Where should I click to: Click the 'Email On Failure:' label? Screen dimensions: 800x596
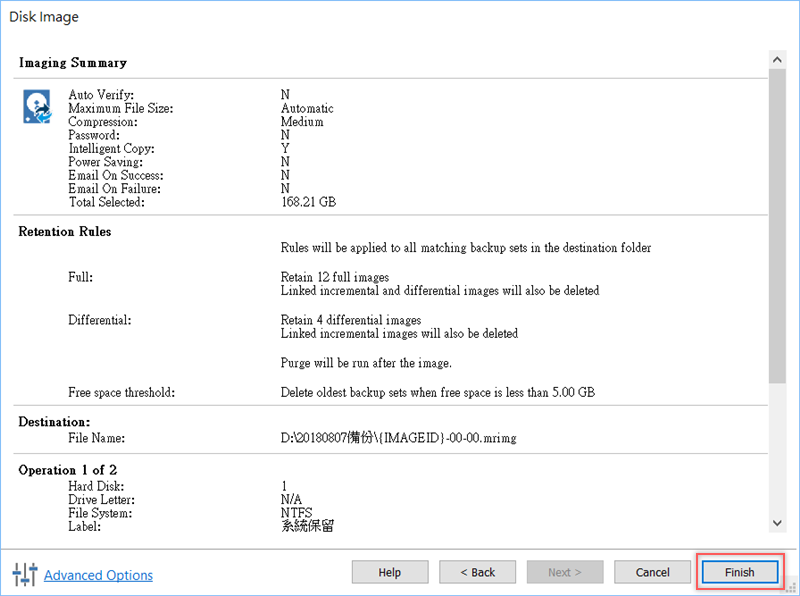[x=114, y=188]
